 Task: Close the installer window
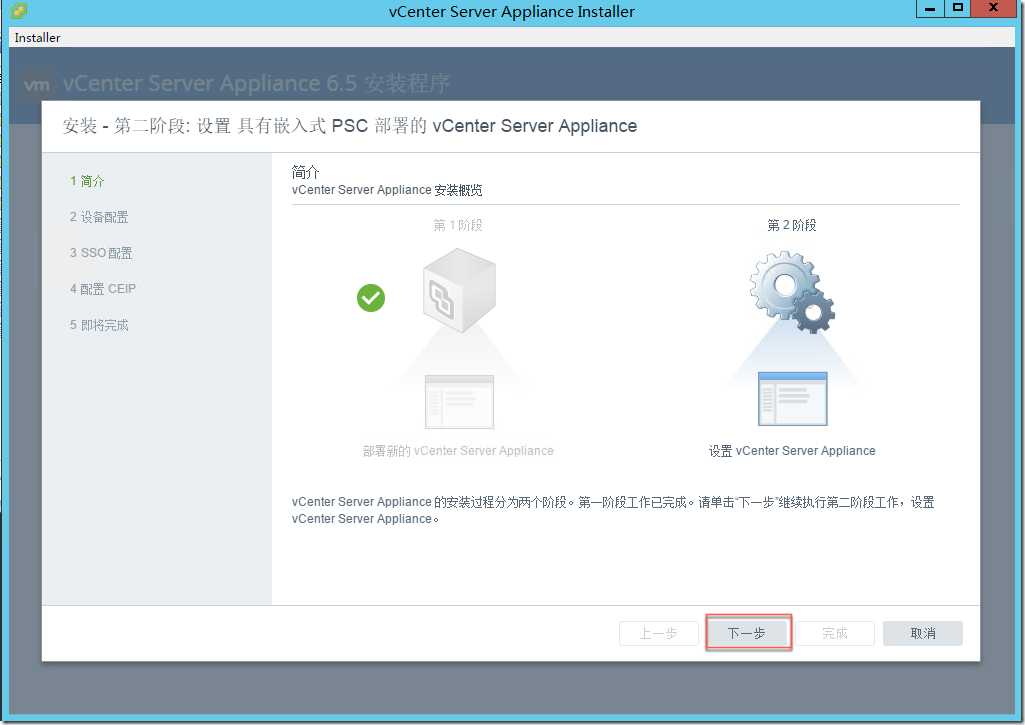994,8
